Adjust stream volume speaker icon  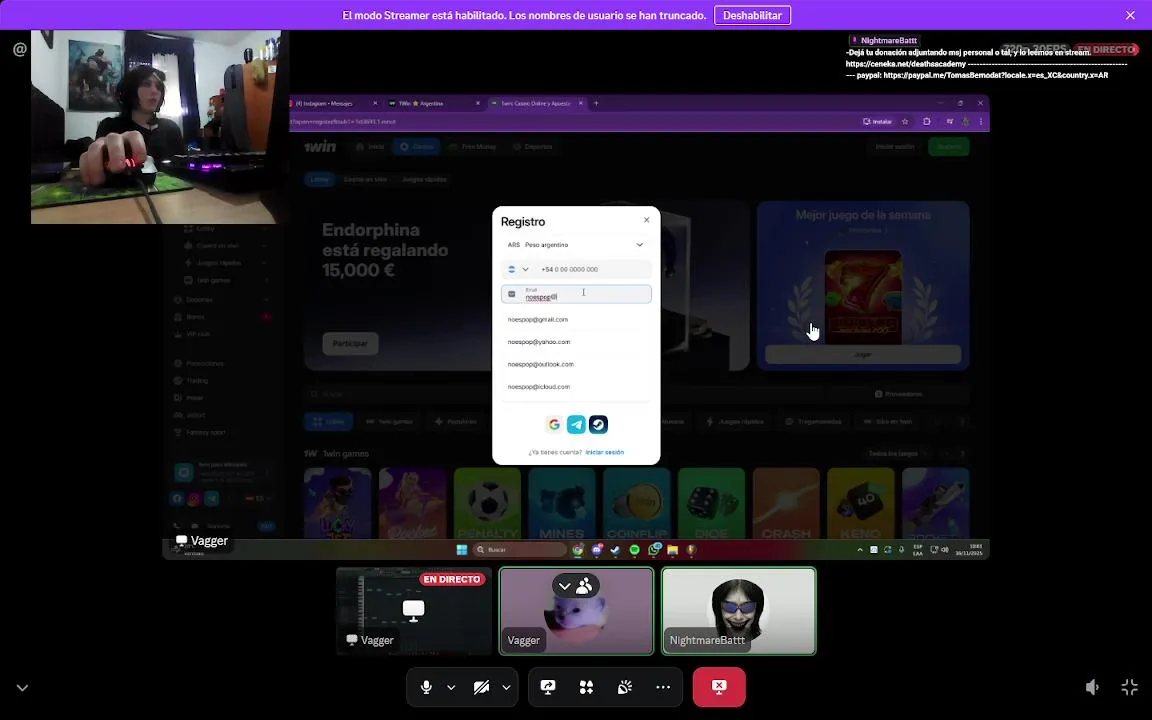(x=1092, y=687)
